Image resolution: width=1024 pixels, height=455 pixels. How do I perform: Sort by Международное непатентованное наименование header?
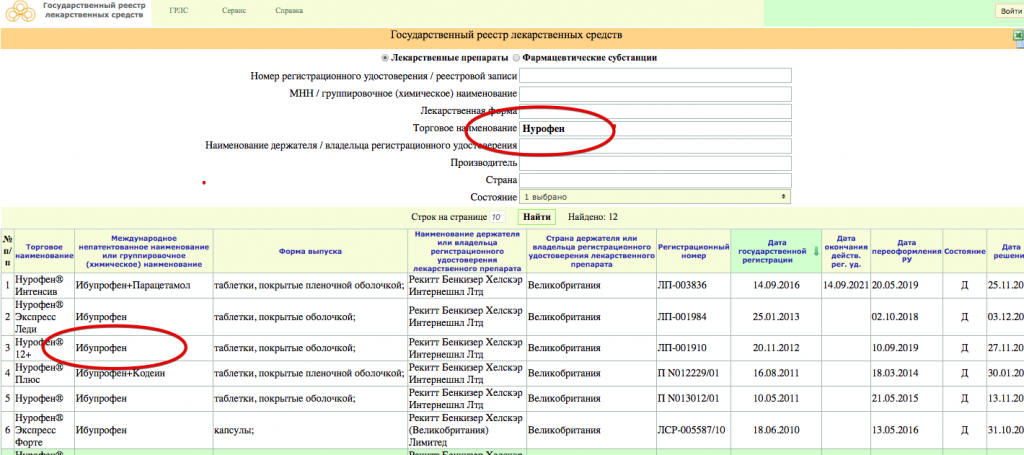coord(144,252)
